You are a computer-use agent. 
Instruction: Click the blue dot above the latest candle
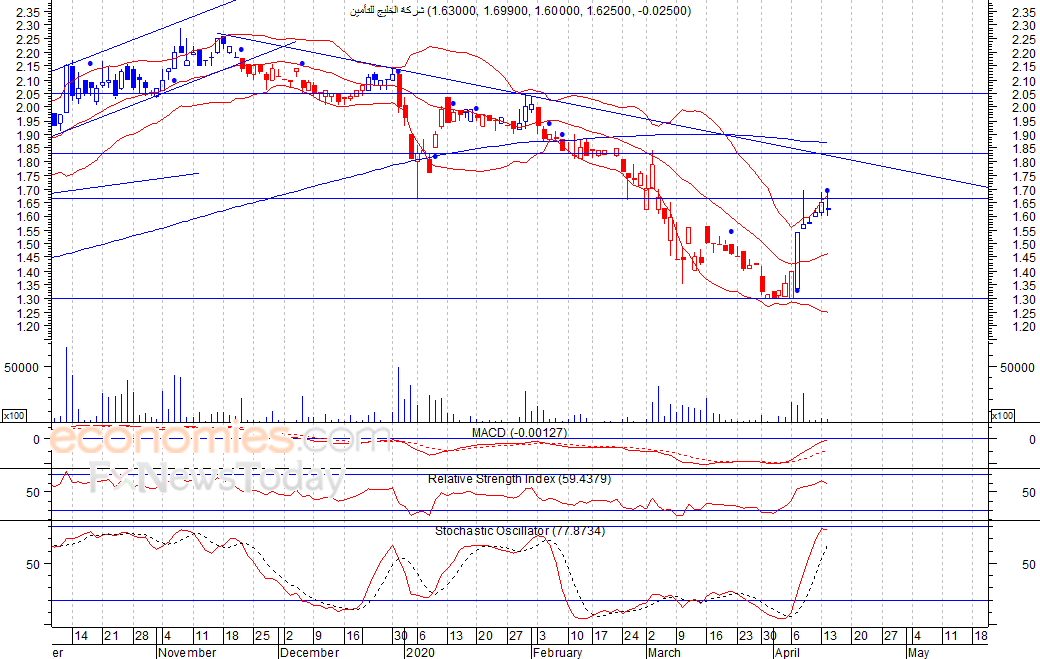(x=827, y=191)
